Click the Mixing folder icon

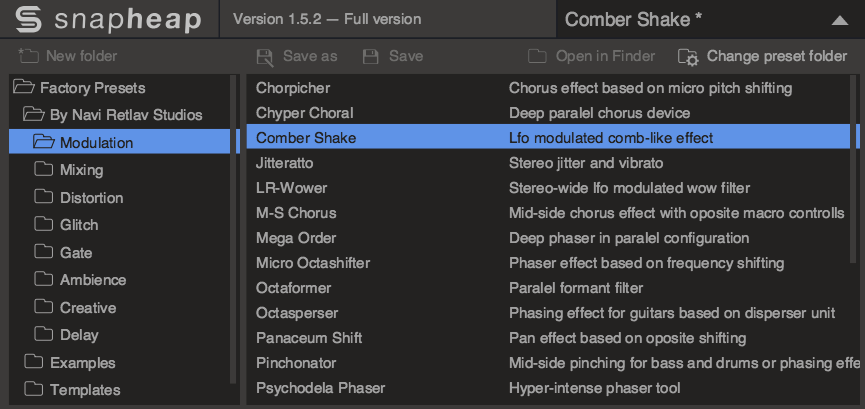(43, 169)
